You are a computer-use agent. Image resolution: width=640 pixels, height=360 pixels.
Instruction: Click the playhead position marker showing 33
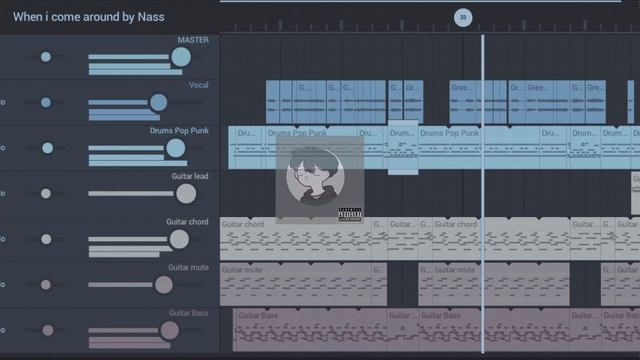[463, 18]
